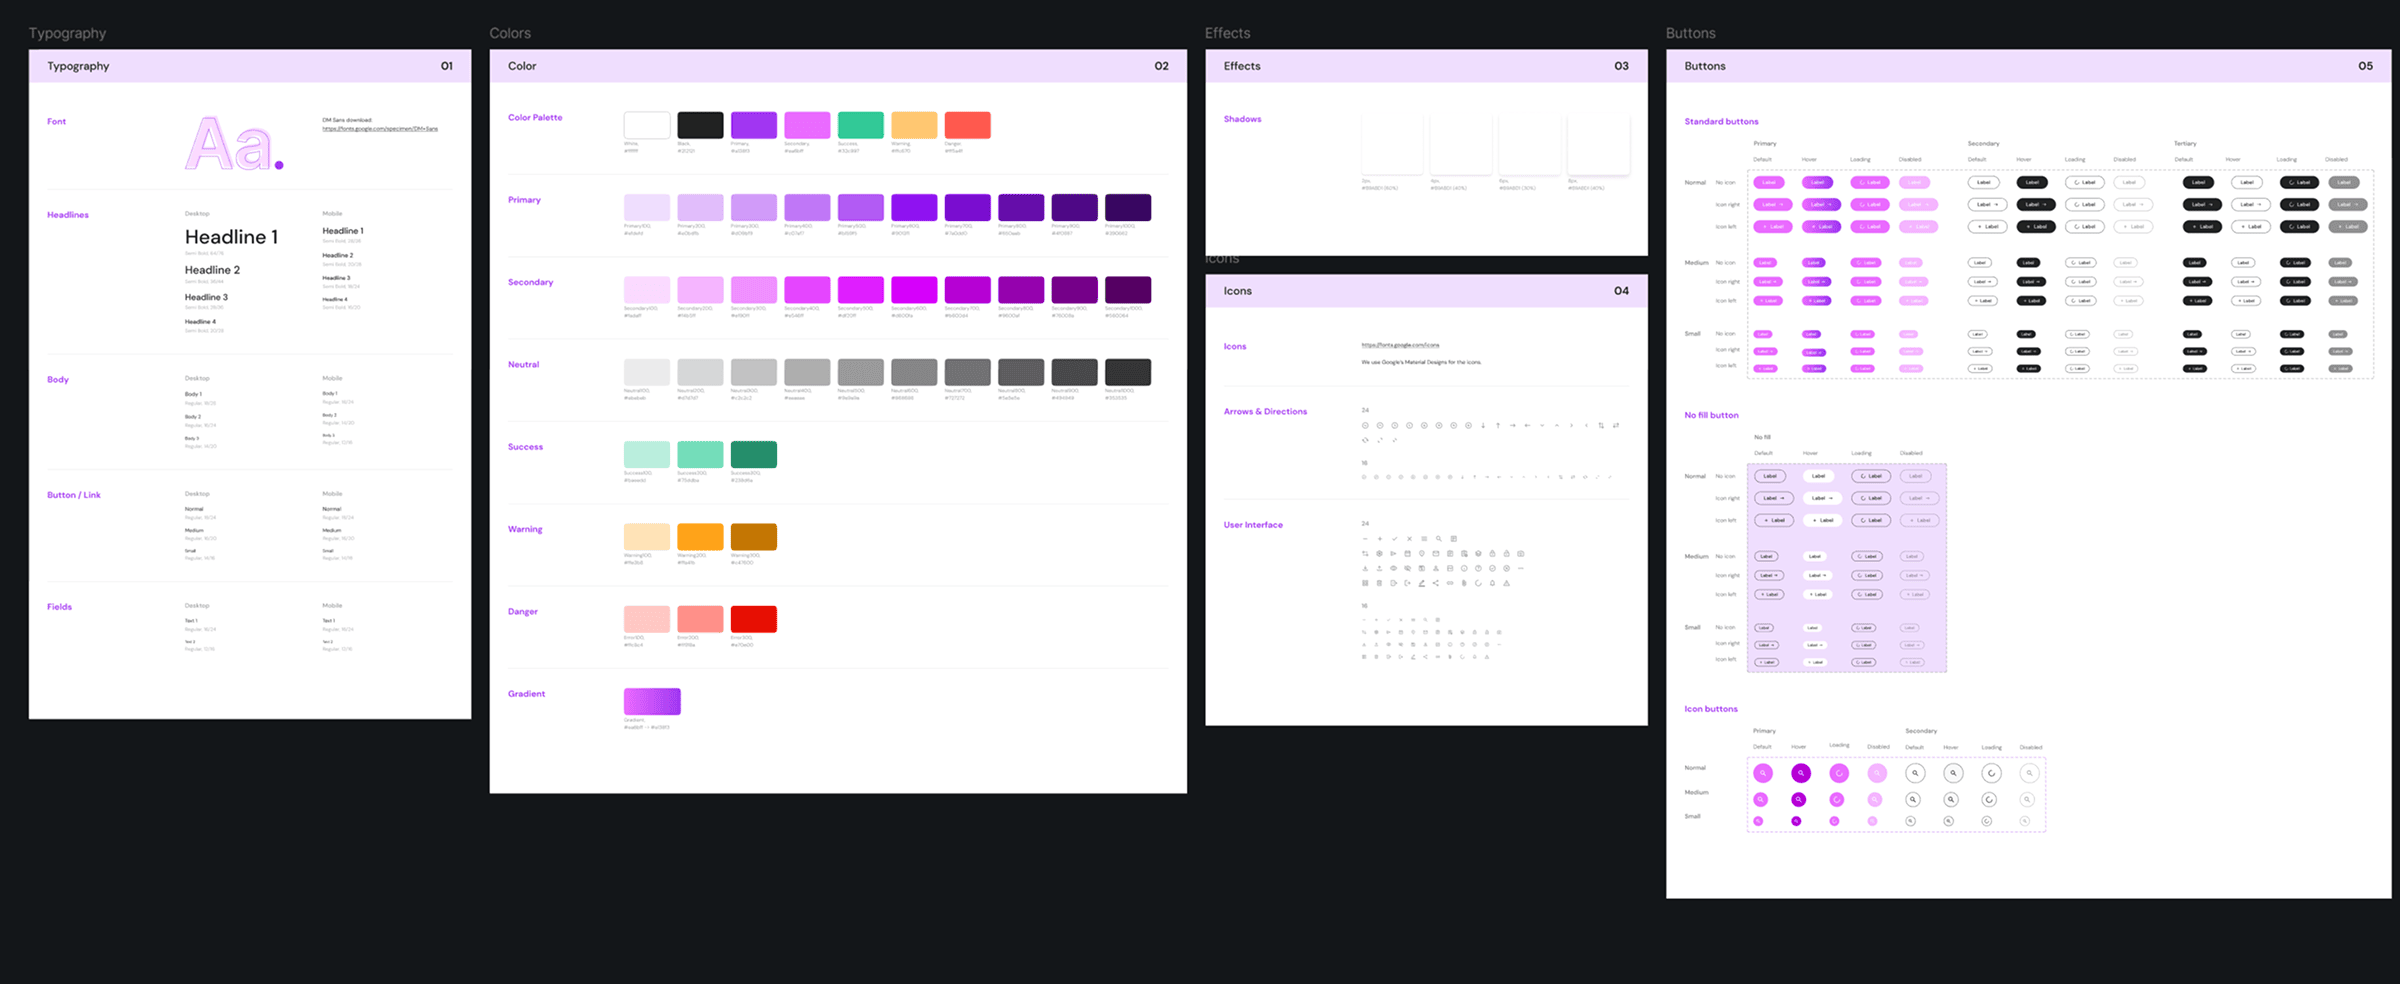Click the Primary Default Label button
This screenshot has width=2400, height=984.
pos(1769,182)
